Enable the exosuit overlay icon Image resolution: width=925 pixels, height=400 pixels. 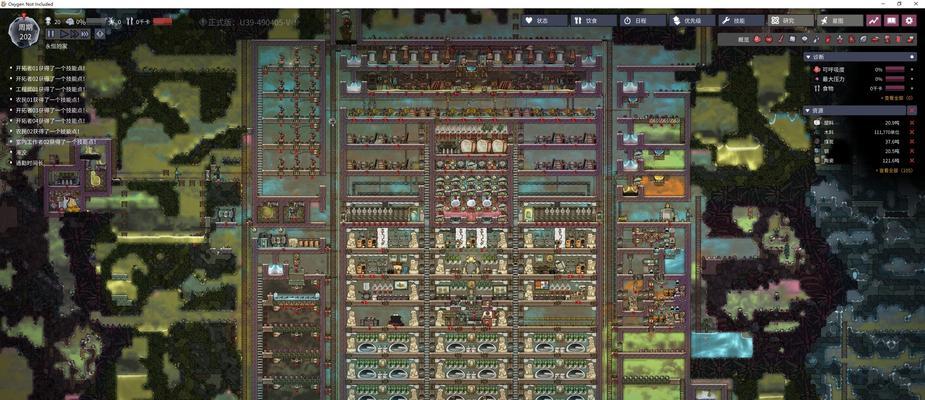point(887,39)
